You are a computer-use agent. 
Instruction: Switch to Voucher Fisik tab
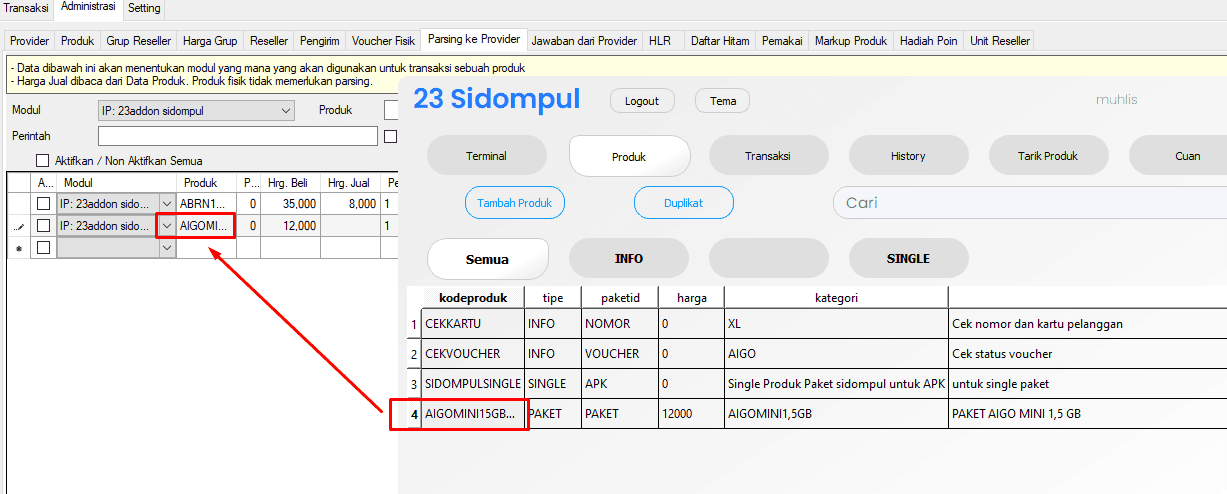[x=384, y=41]
